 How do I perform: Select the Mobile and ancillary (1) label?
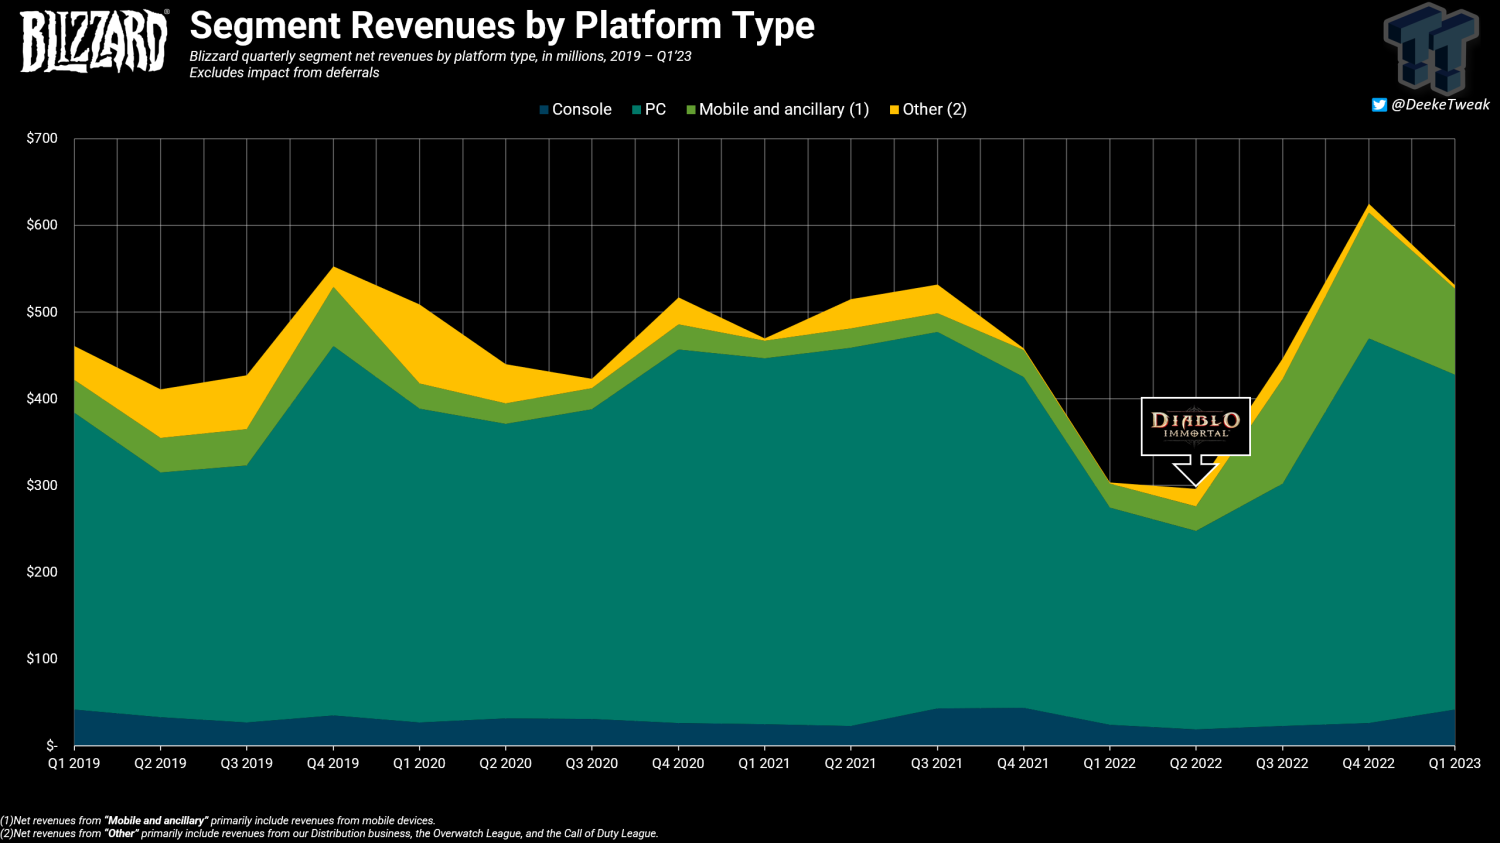coord(784,110)
